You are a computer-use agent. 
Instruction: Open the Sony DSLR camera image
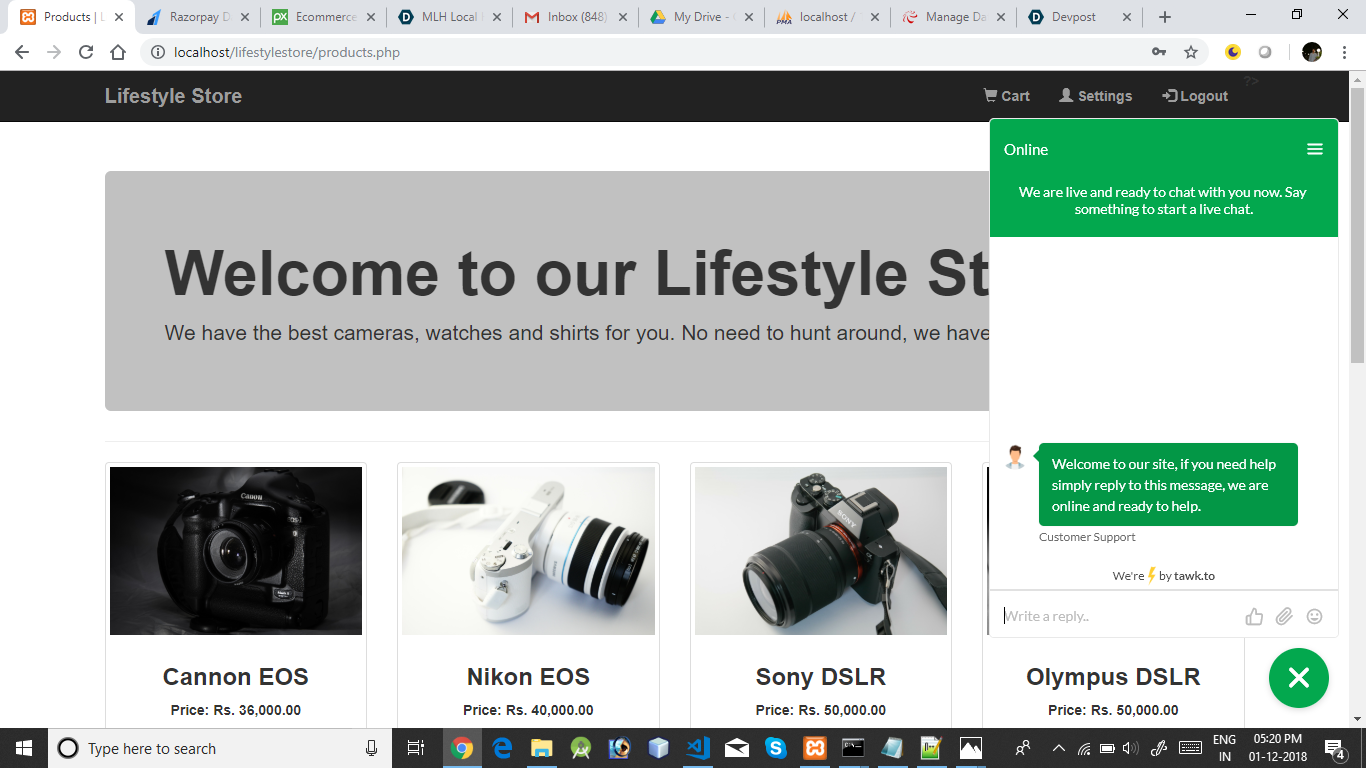point(821,551)
